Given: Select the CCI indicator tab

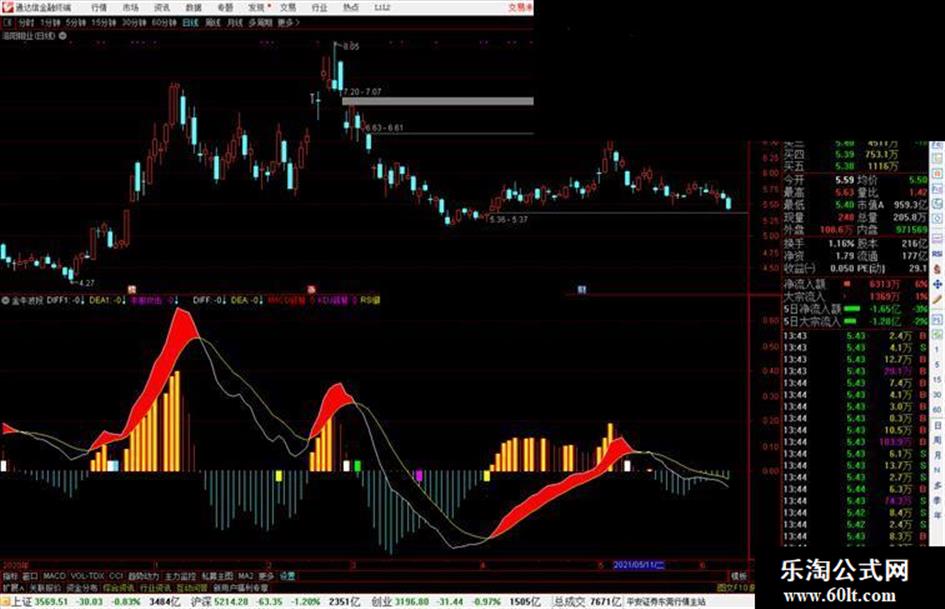Looking at the screenshot, I should pos(116,576).
